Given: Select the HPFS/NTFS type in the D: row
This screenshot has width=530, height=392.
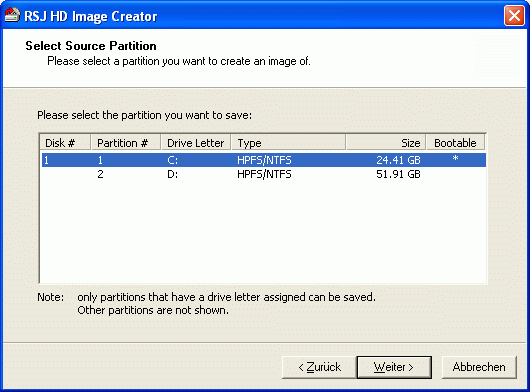Looking at the screenshot, I should click(x=264, y=174).
